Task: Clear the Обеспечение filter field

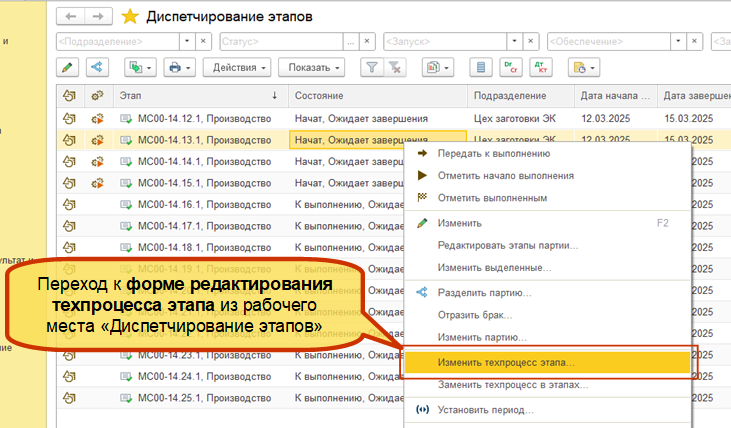Action: (x=694, y=41)
